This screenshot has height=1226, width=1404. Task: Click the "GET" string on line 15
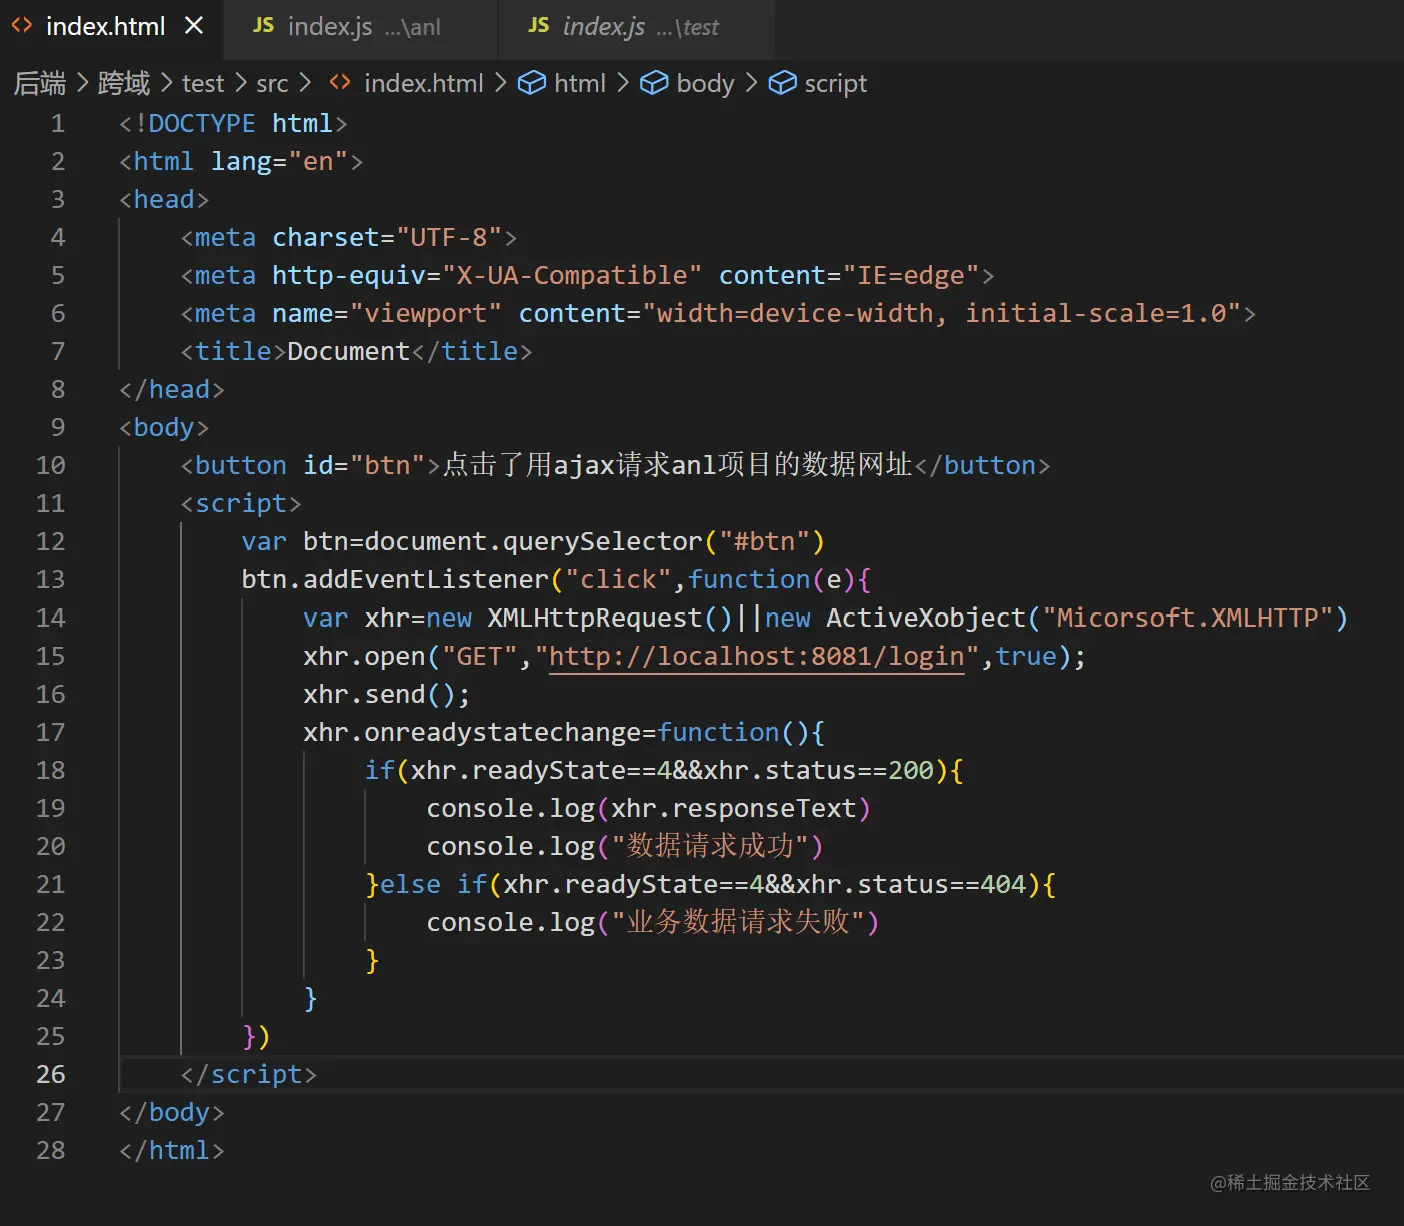480,656
